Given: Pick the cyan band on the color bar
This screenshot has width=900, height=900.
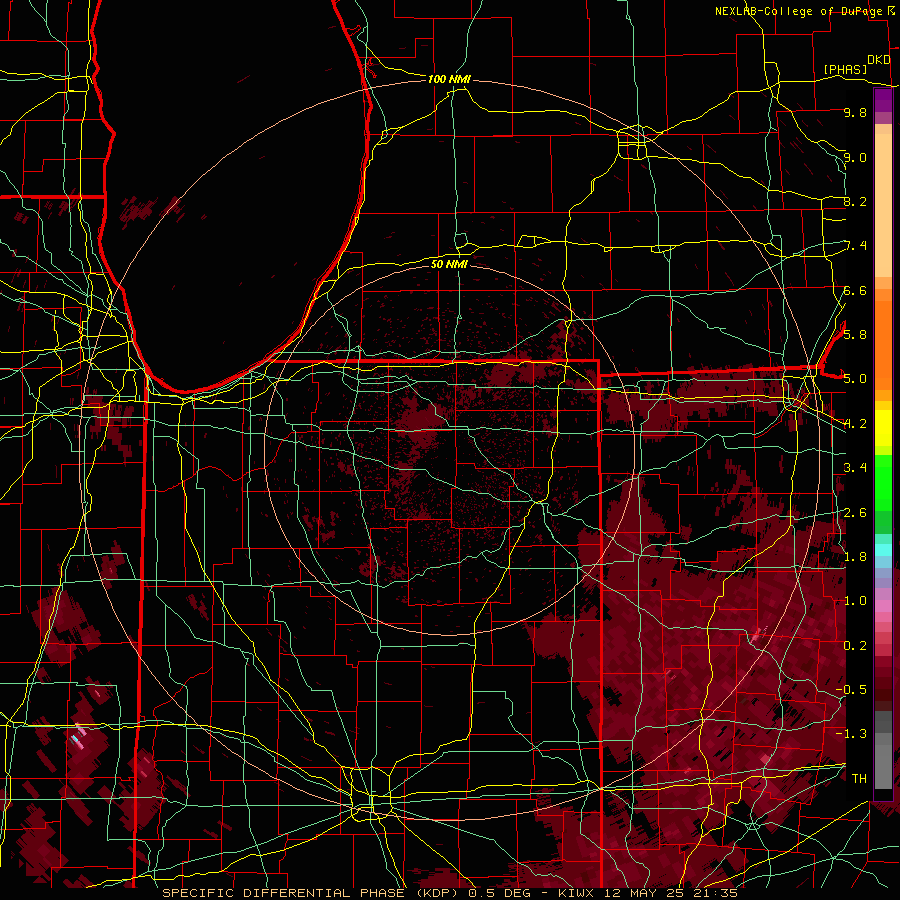Looking at the screenshot, I should [883, 550].
